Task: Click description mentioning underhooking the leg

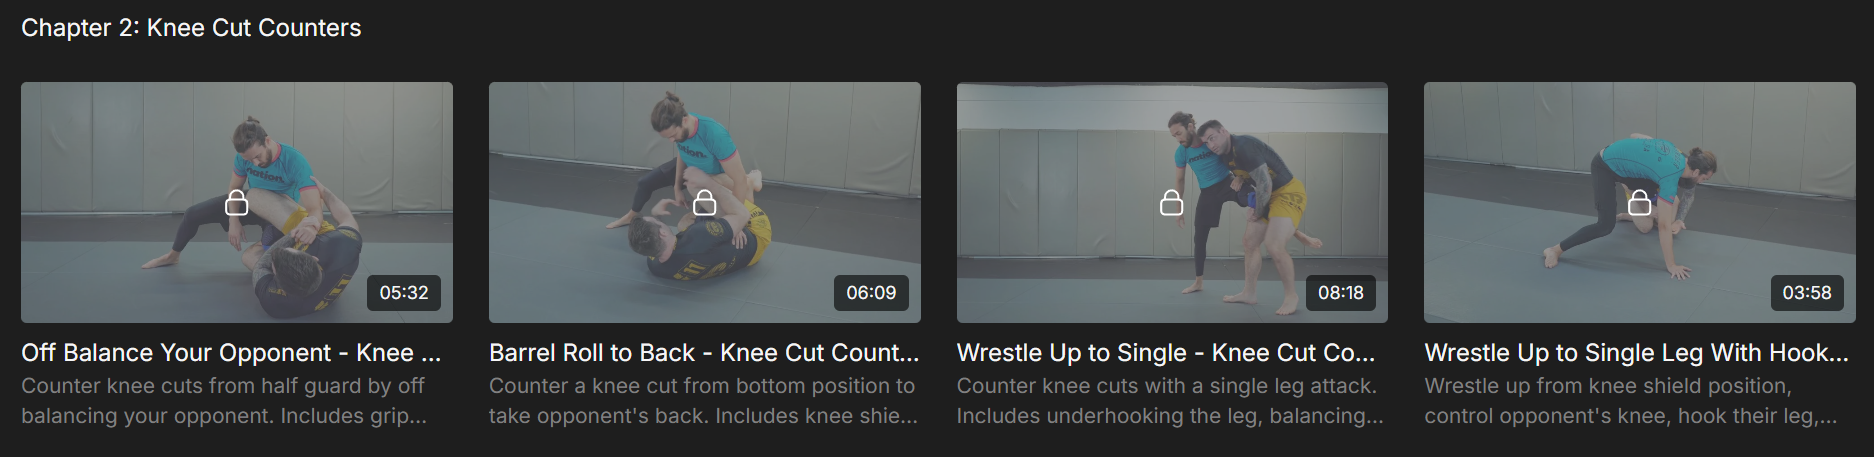Action: click(x=1170, y=401)
